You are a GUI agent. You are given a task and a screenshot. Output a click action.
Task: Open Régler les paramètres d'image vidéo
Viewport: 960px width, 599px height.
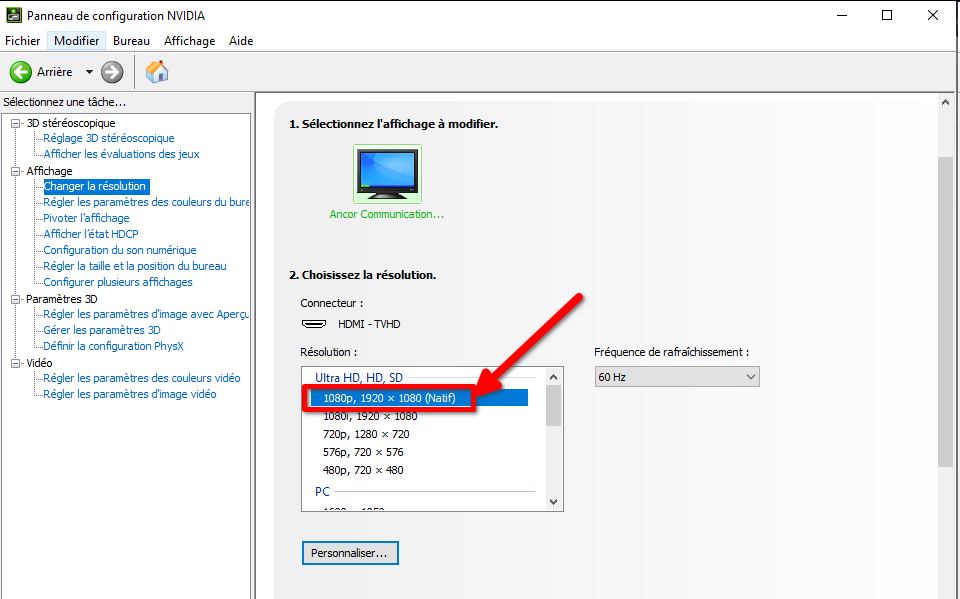(x=130, y=394)
